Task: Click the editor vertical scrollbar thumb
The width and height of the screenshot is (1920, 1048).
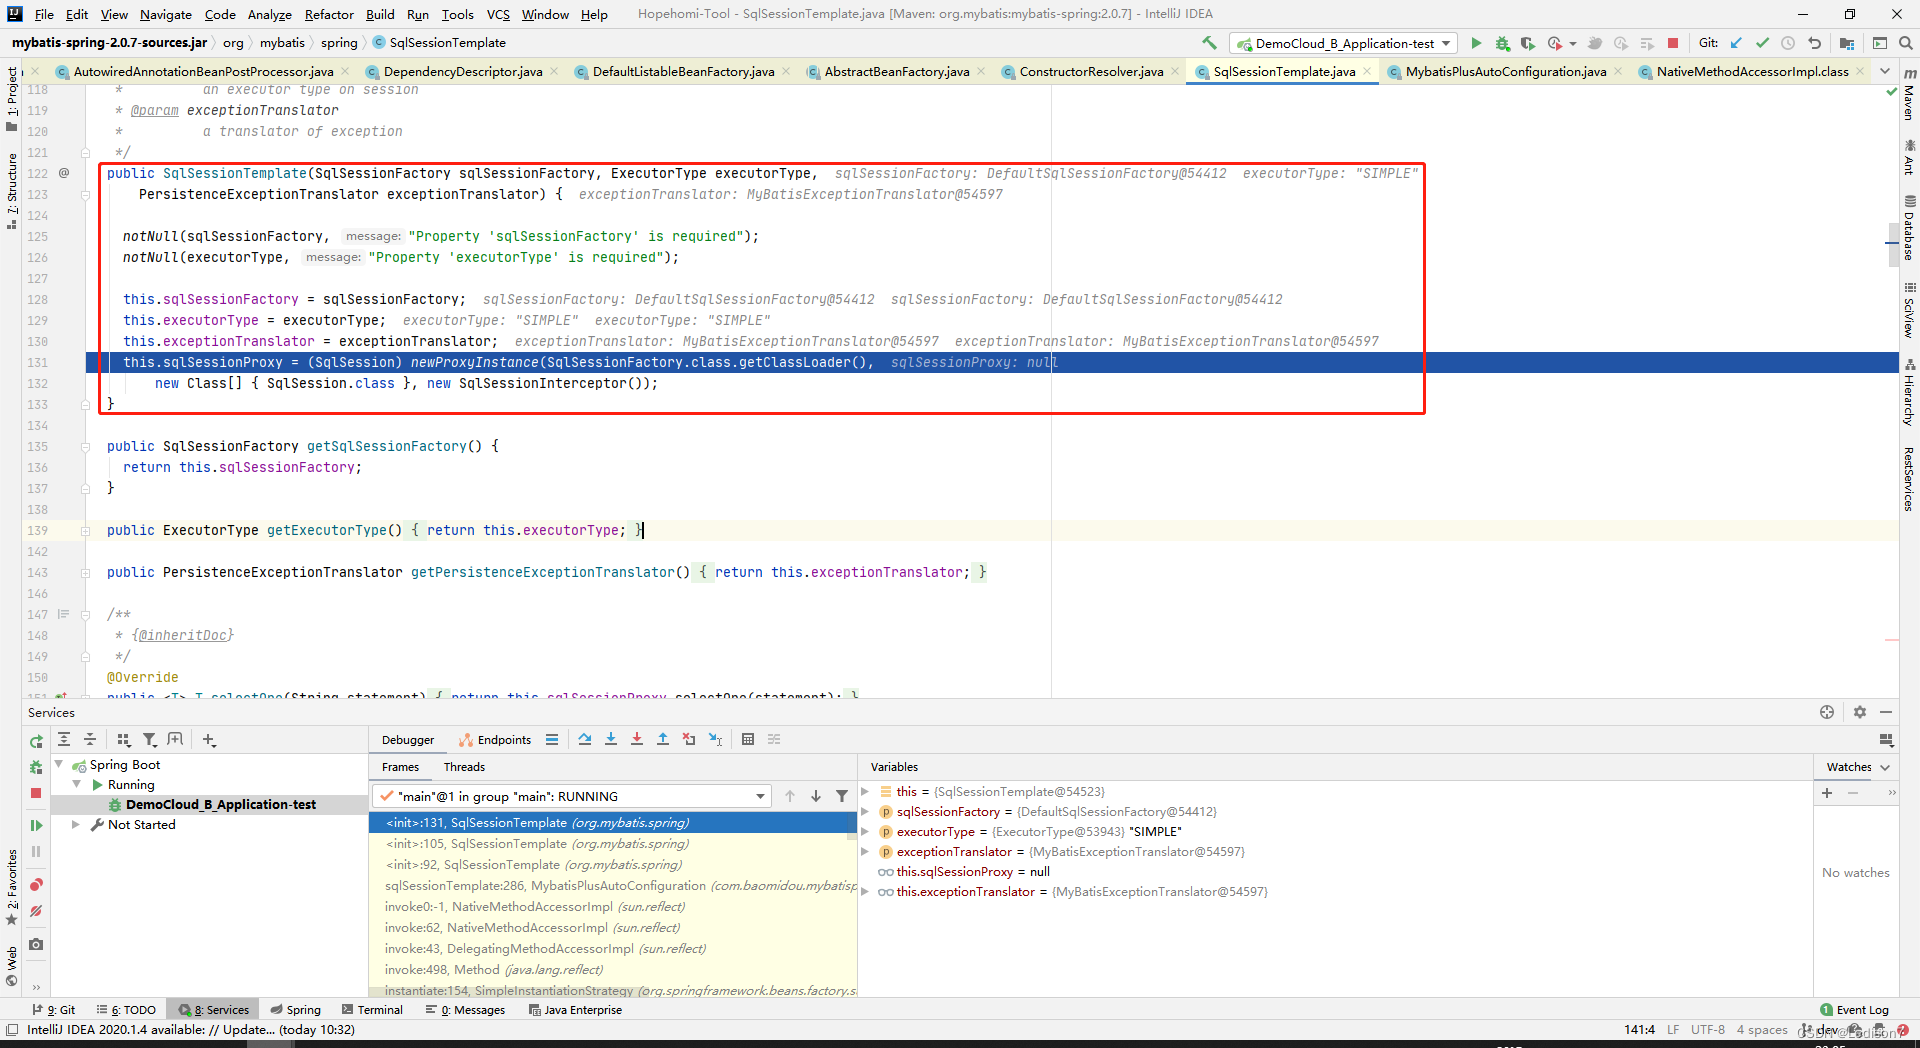Action: [1893, 244]
